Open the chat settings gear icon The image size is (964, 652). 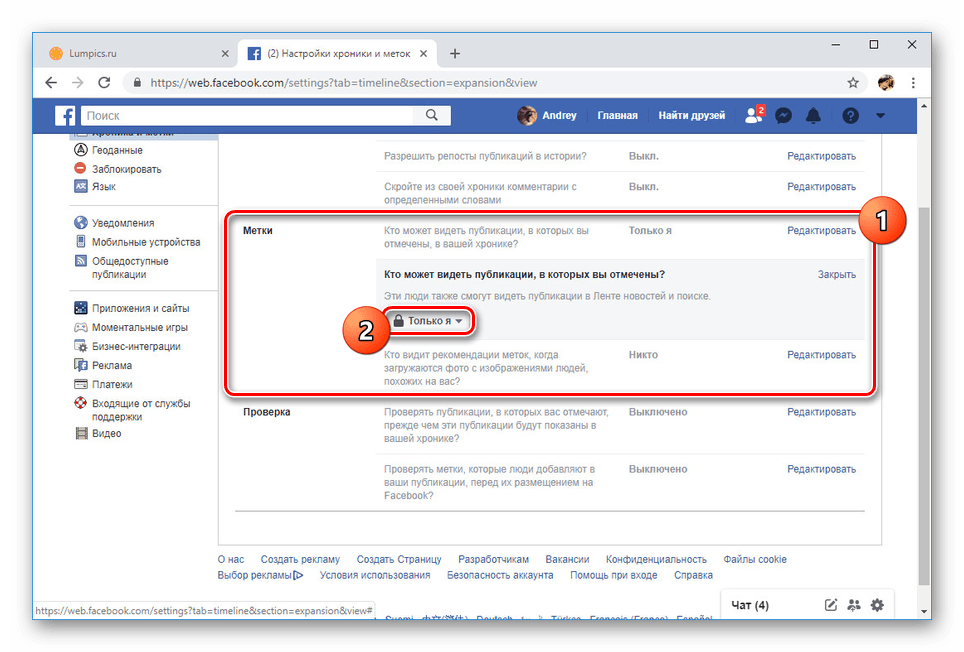click(877, 605)
